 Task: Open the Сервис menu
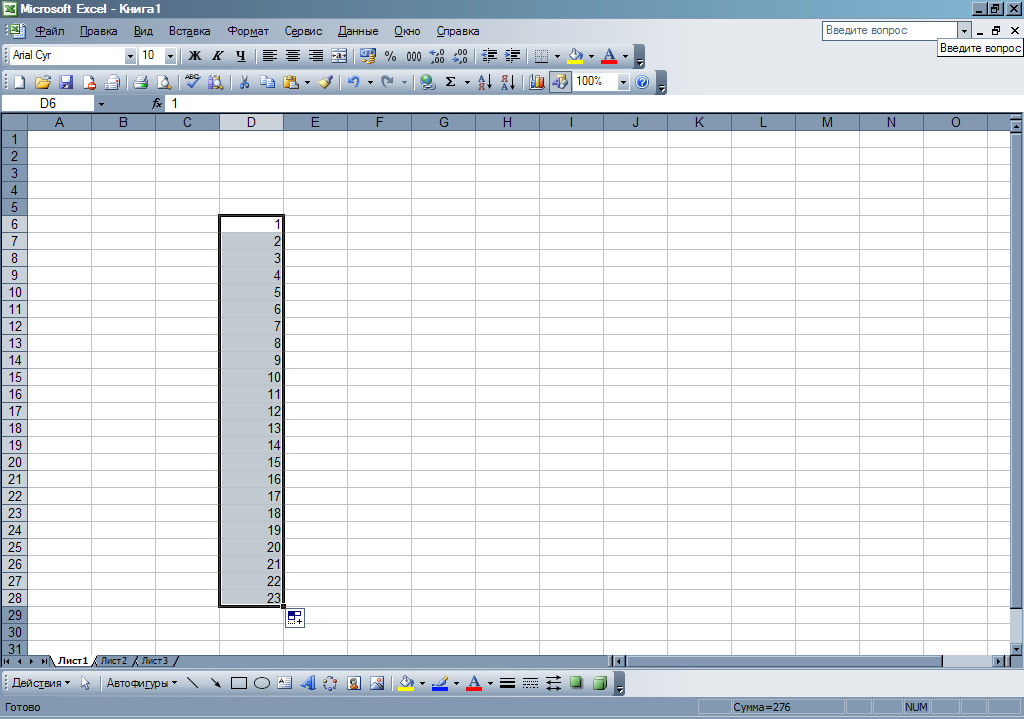303,31
